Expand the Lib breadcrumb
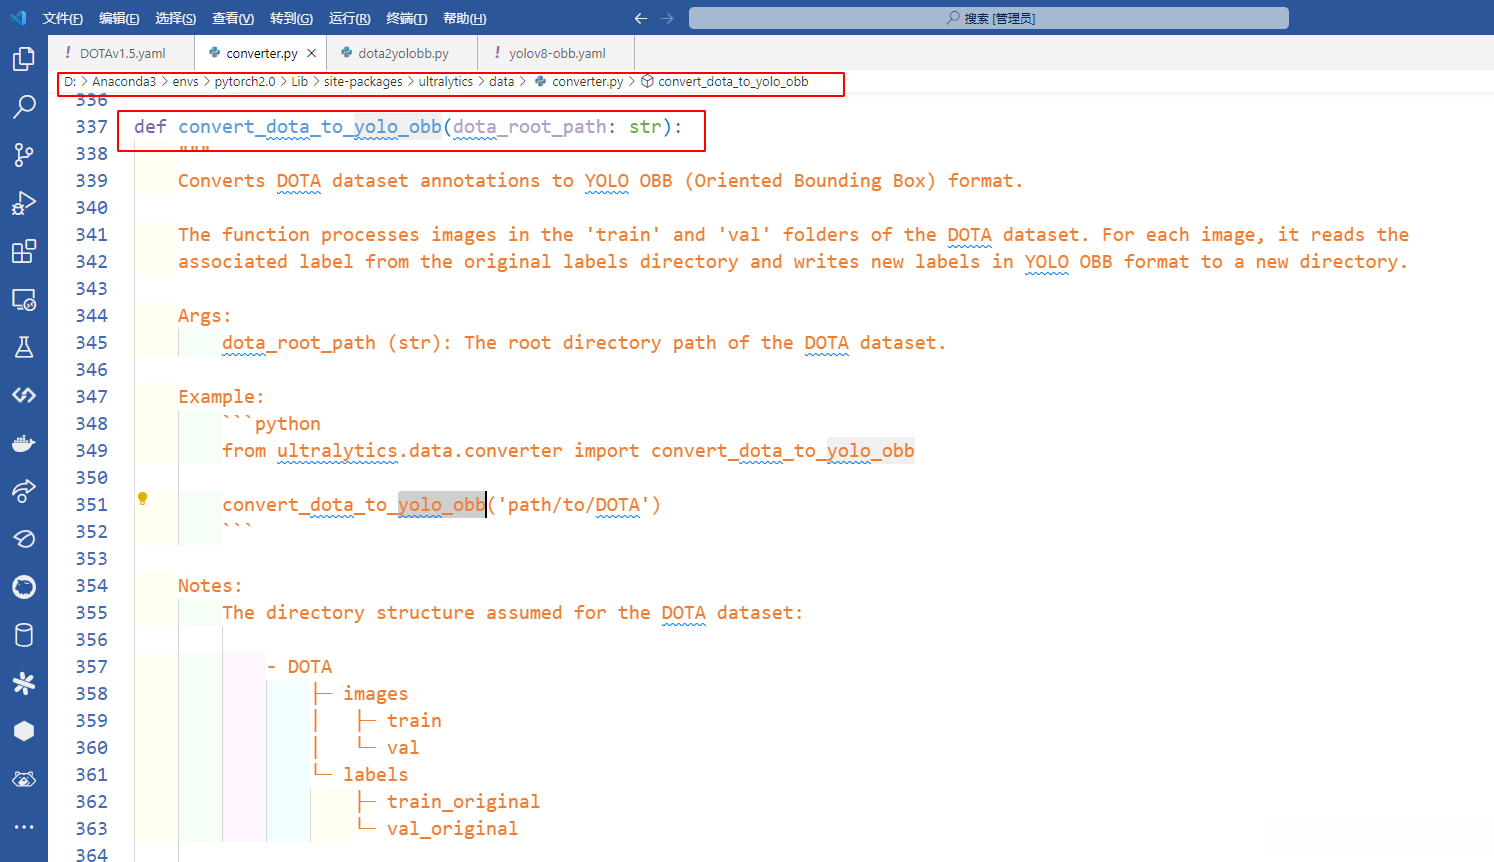This screenshot has width=1494, height=862. click(300, 82)
